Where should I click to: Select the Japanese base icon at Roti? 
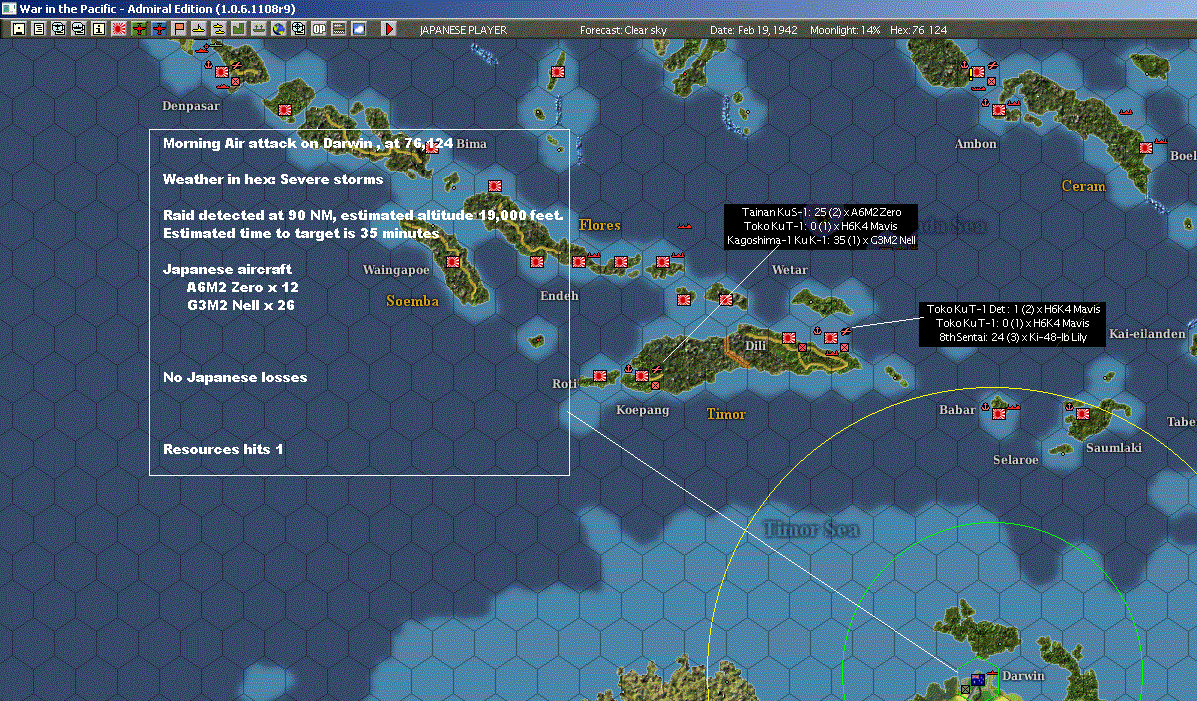point(599,376)
